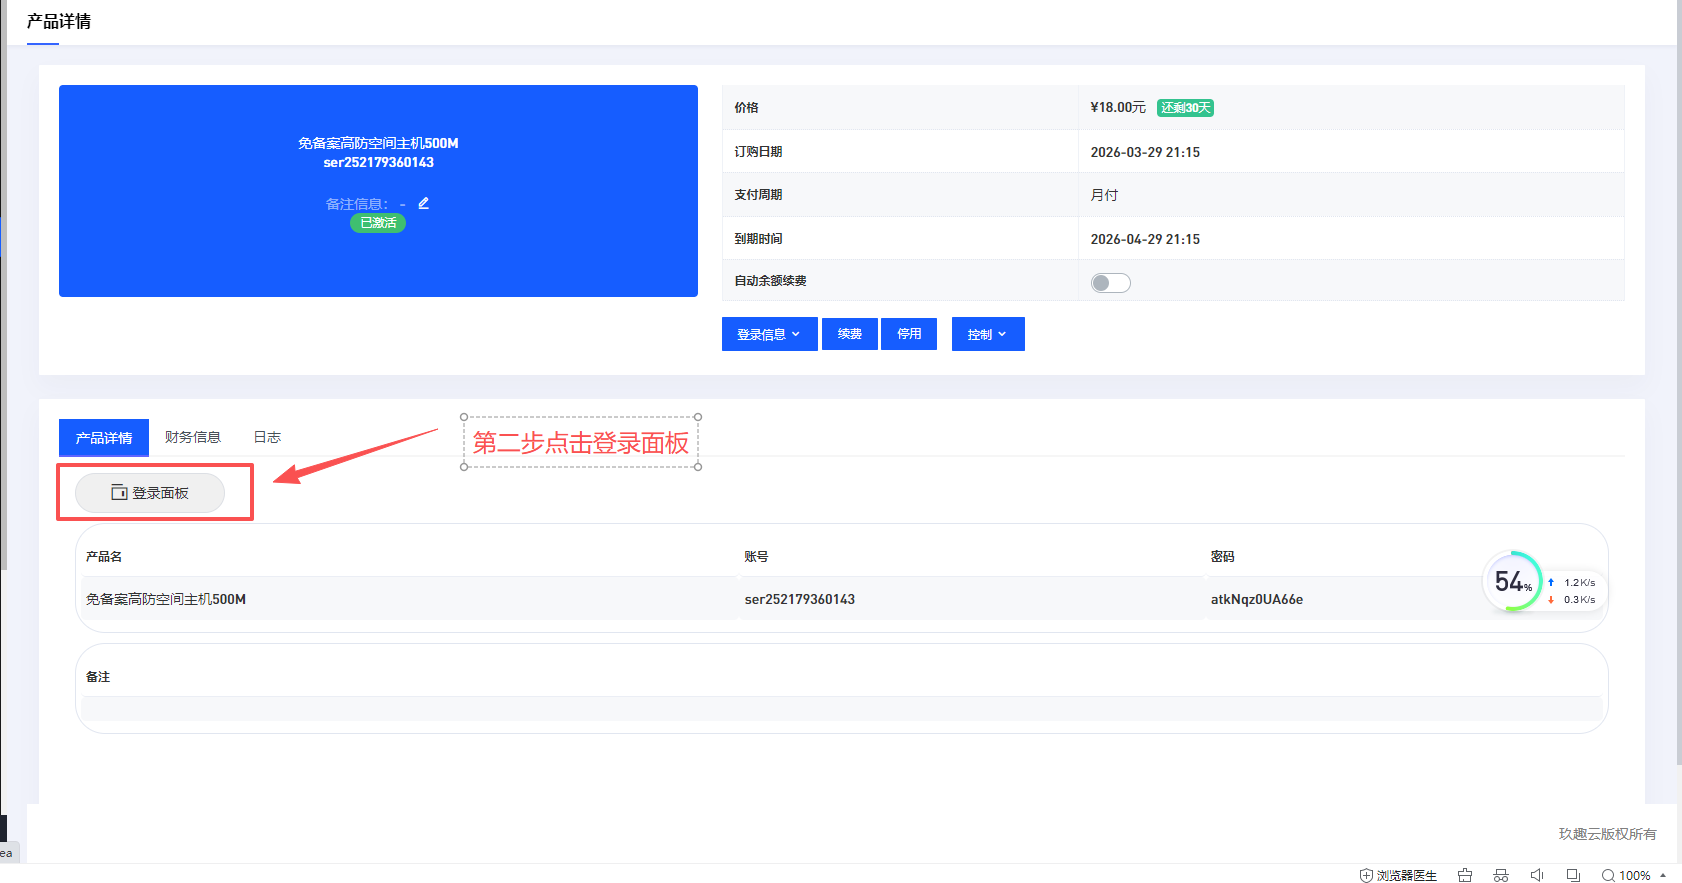Click the edit pencil icon beside 备注信息
1682x883 pixels.
tap(423, 203)
